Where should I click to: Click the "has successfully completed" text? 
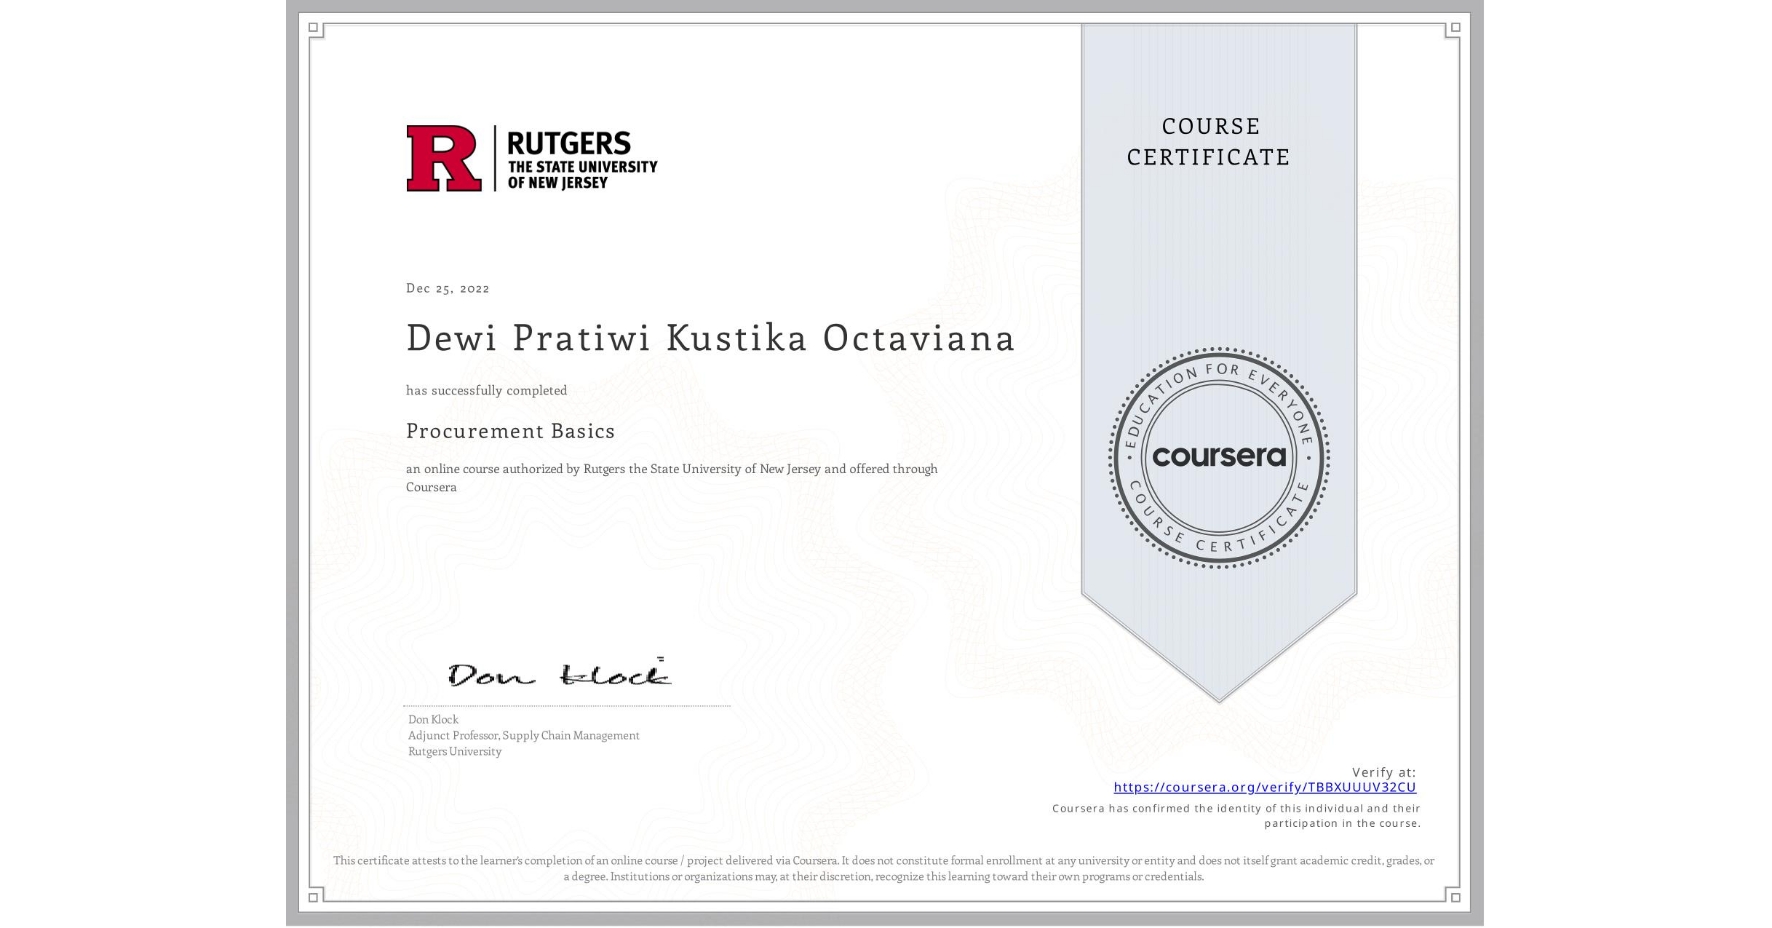[486, 390]
